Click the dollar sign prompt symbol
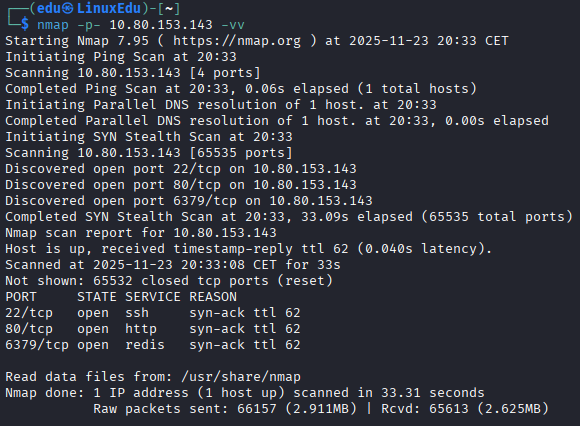 click(25, 24)
